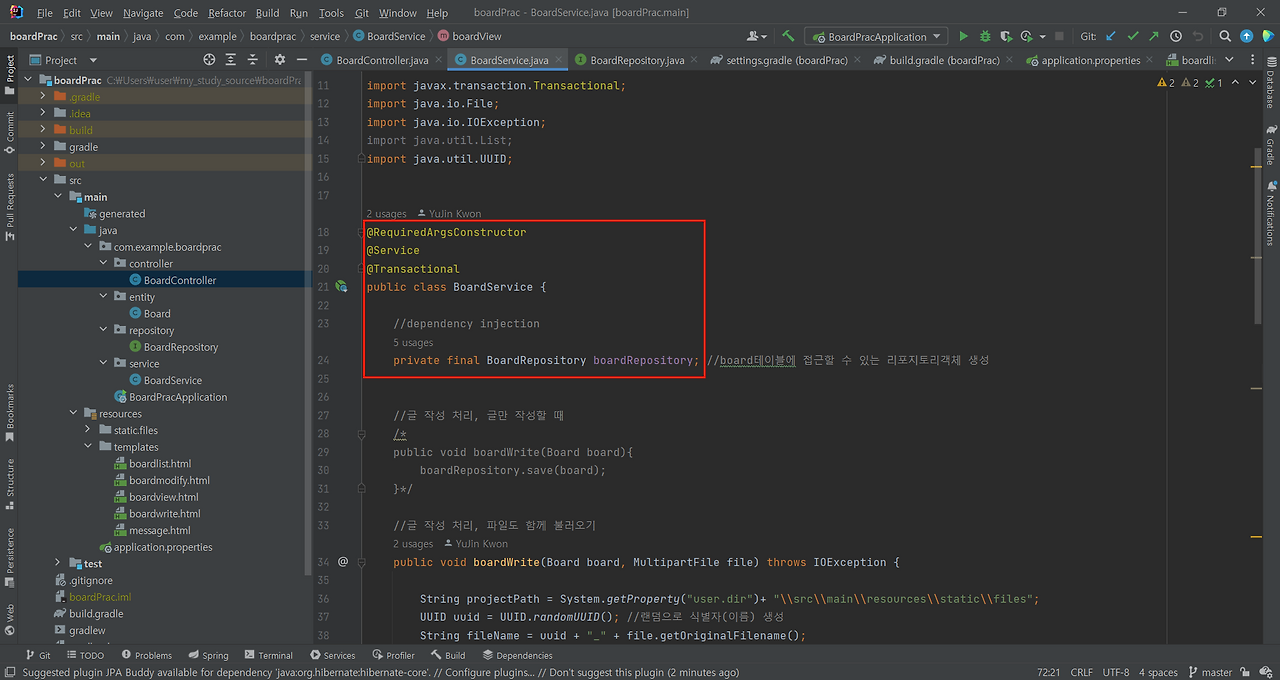Click the Configure plugins link in status bar
Screen dimensions: 1280x680
tap(481, 672)
